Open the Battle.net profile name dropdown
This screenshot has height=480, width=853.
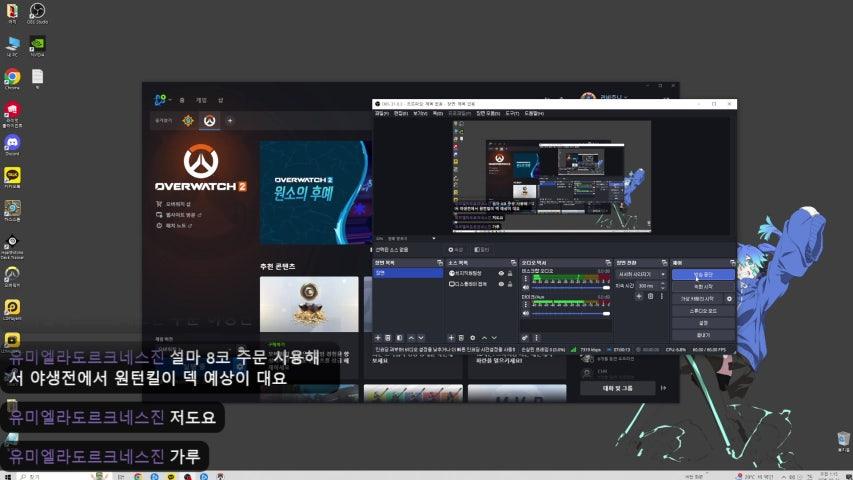tap(614, 97)
